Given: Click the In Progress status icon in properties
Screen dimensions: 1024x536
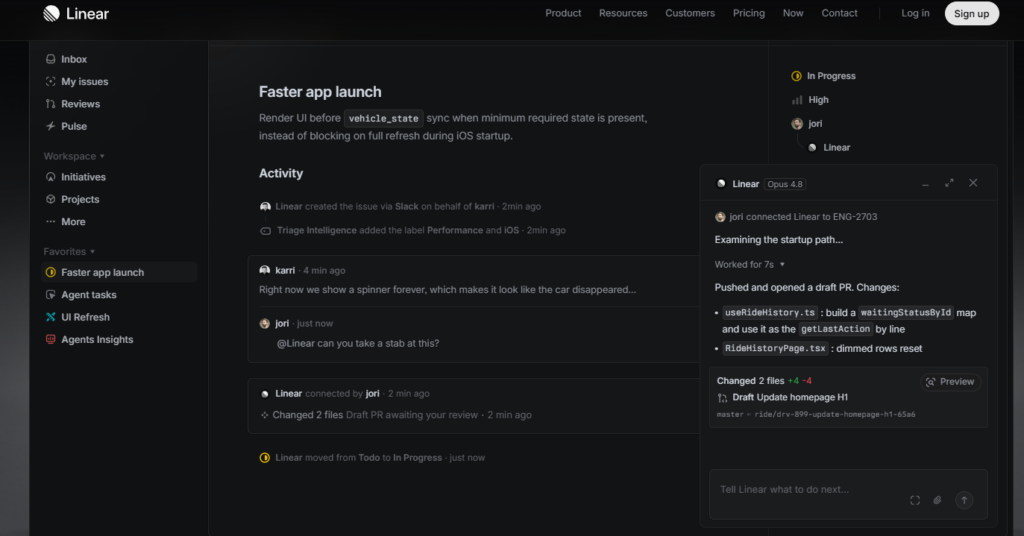Looking at the screenshot, I should [x=796, y=76].
